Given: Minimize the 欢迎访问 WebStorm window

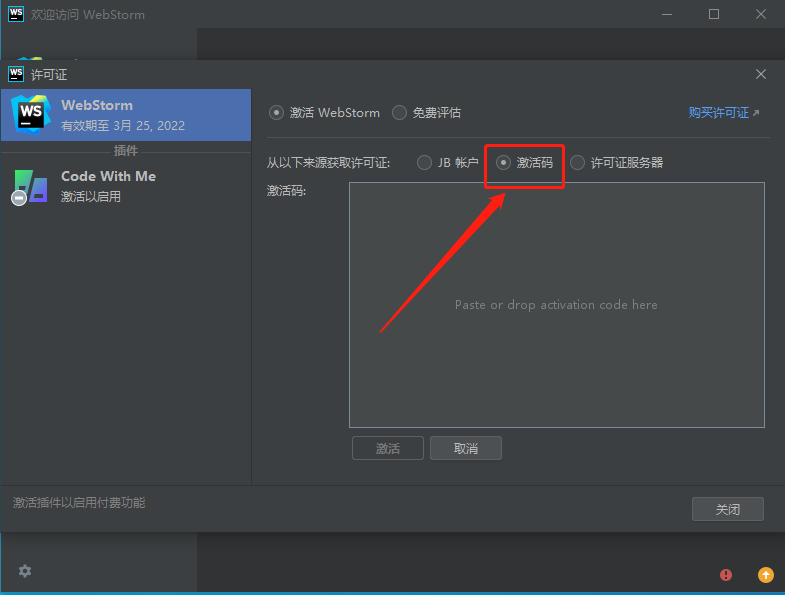Looking at the screenshot, I should click(667, 14).
